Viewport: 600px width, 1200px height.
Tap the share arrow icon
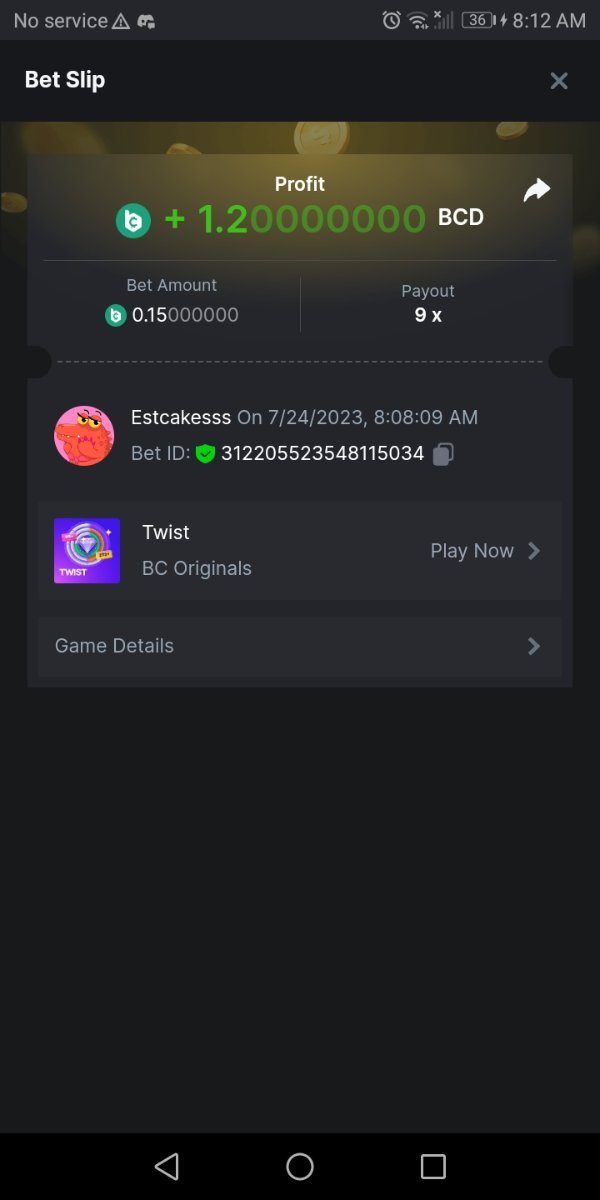[x=537, y=190]
